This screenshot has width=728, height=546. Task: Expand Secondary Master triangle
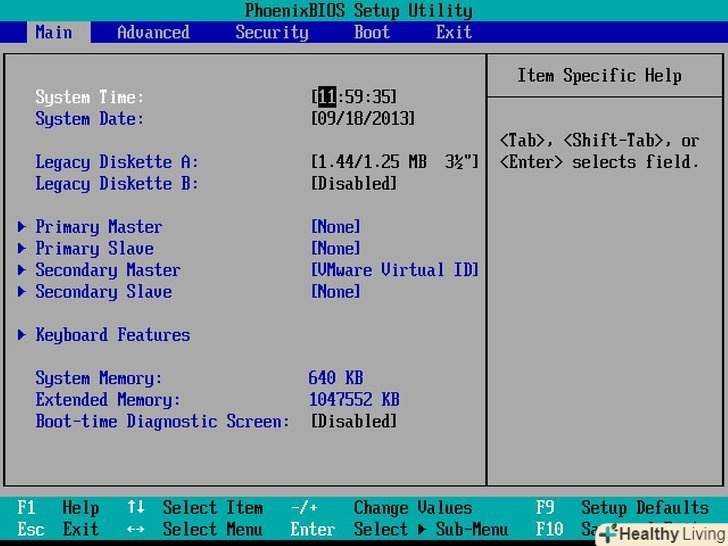click(x=22, y=270)
